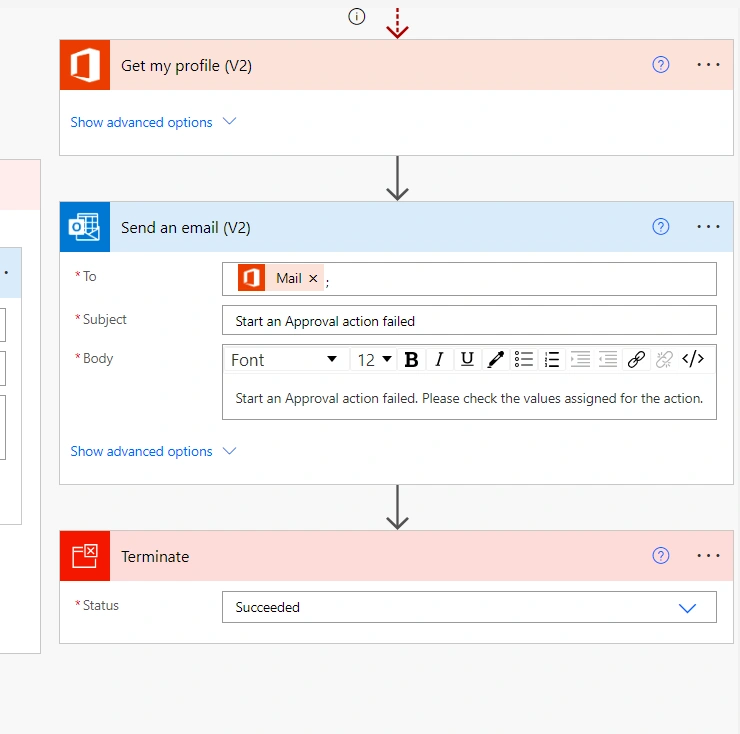Open the Status dropdown showing Succeeded
The width and height of the screenshot is (740, 734).
click(x=469, y=607)
